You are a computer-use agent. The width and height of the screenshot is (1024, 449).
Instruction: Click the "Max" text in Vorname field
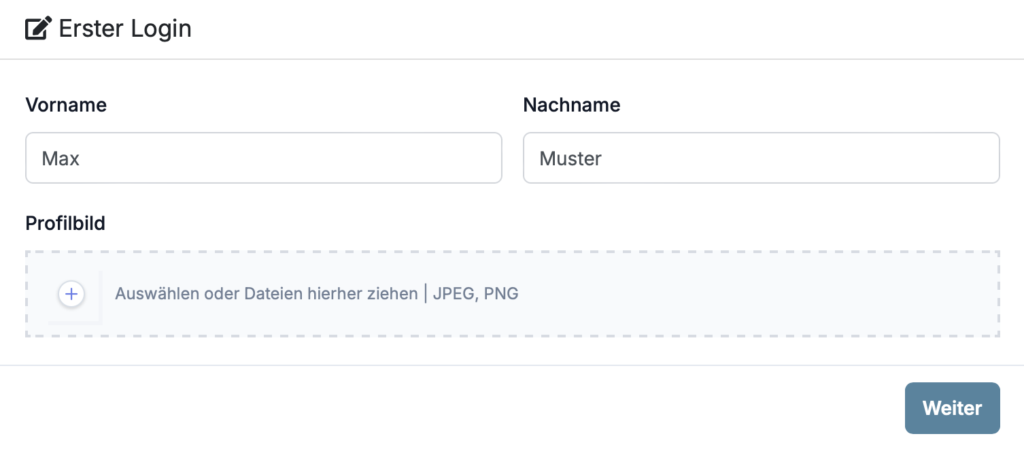60,158
